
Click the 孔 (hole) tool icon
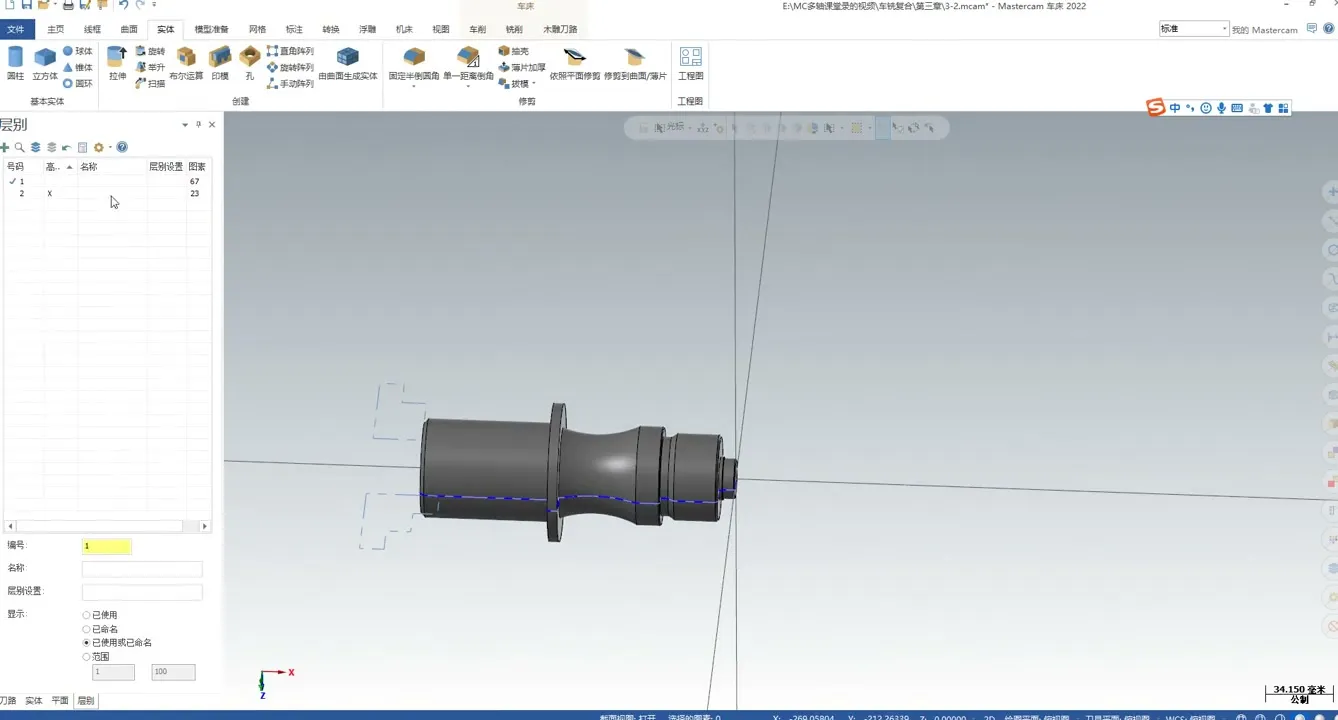pyautogui.click(x=249, y=62)
